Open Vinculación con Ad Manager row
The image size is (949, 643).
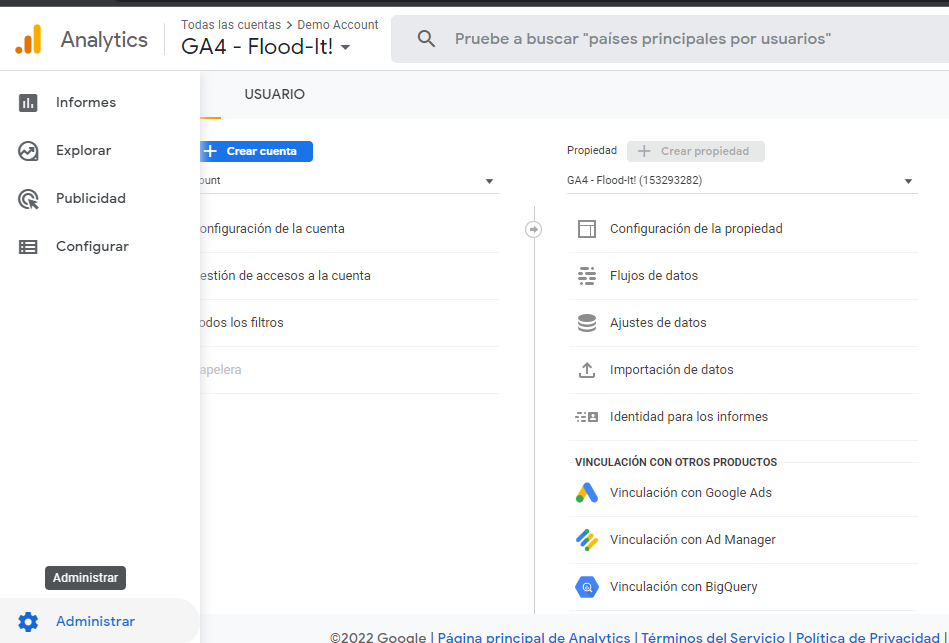pos(743,539)
